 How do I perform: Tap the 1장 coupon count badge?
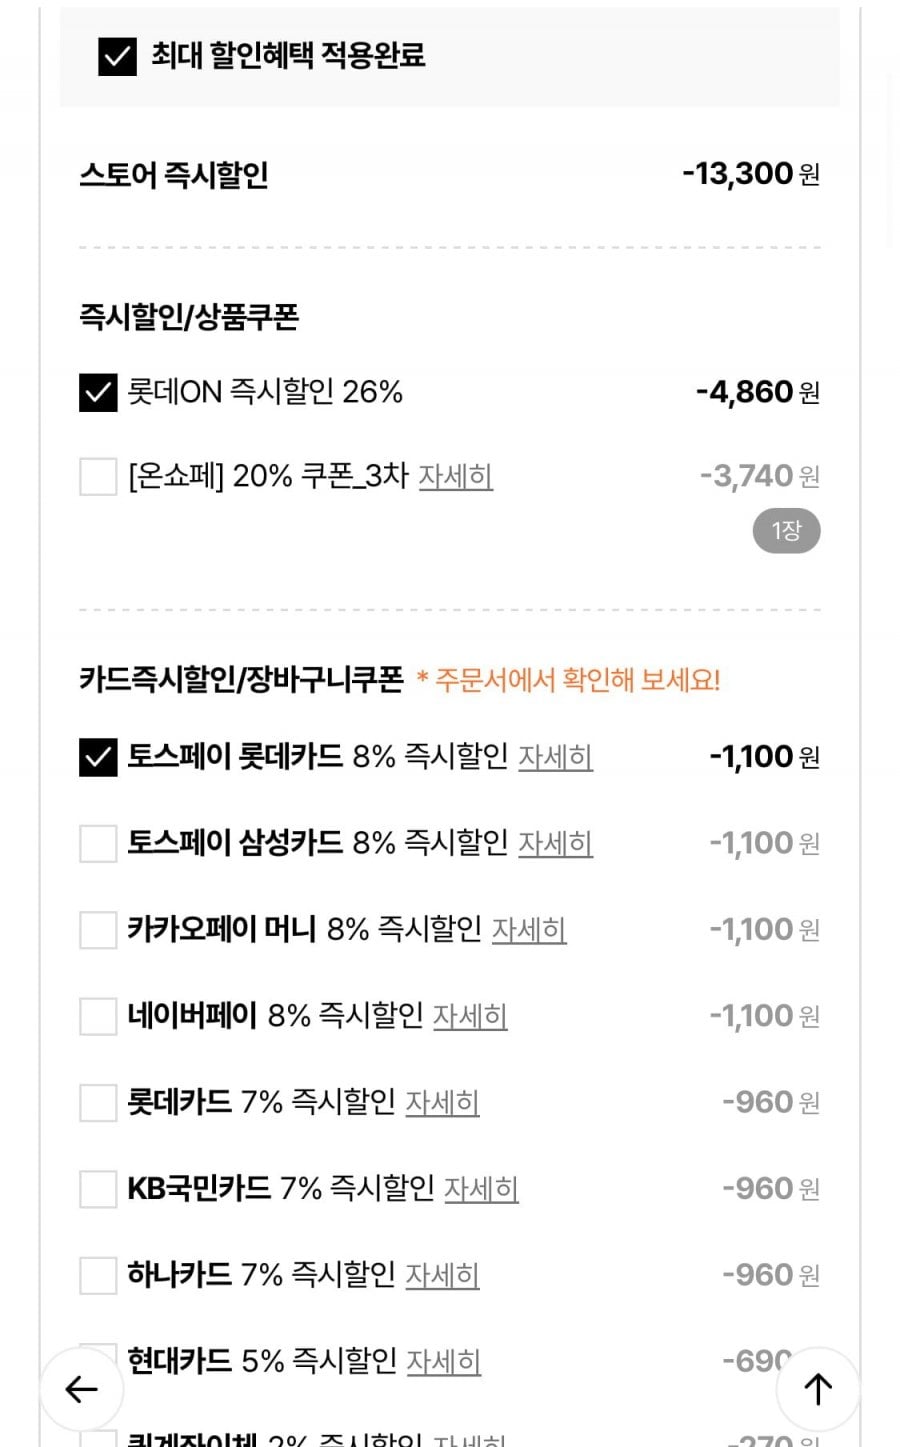[x=786, y=531]
